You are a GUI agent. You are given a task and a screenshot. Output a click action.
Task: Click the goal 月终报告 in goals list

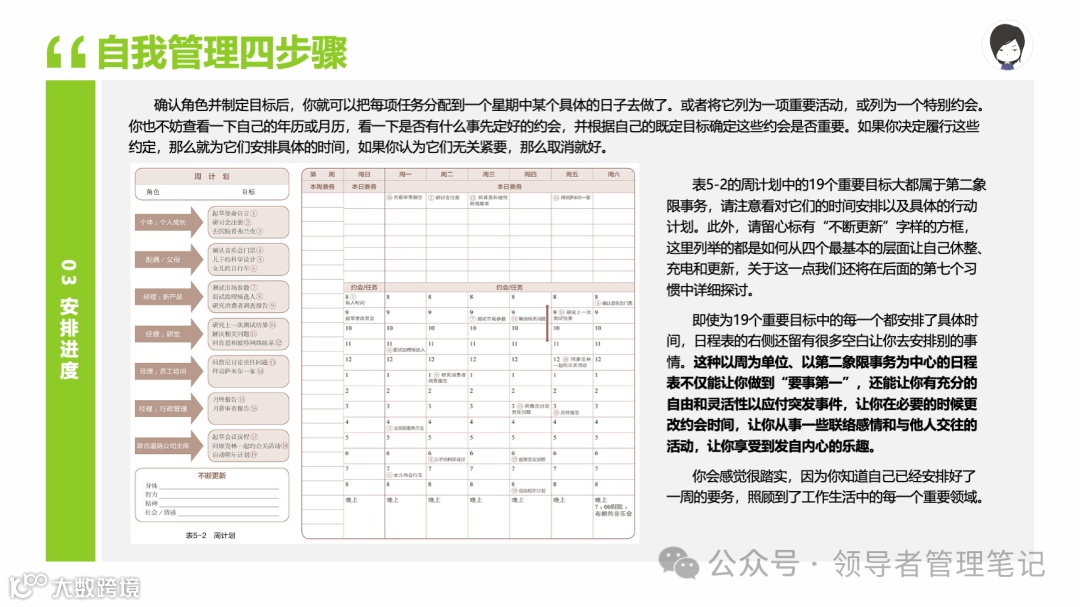[x=229, y=400]
